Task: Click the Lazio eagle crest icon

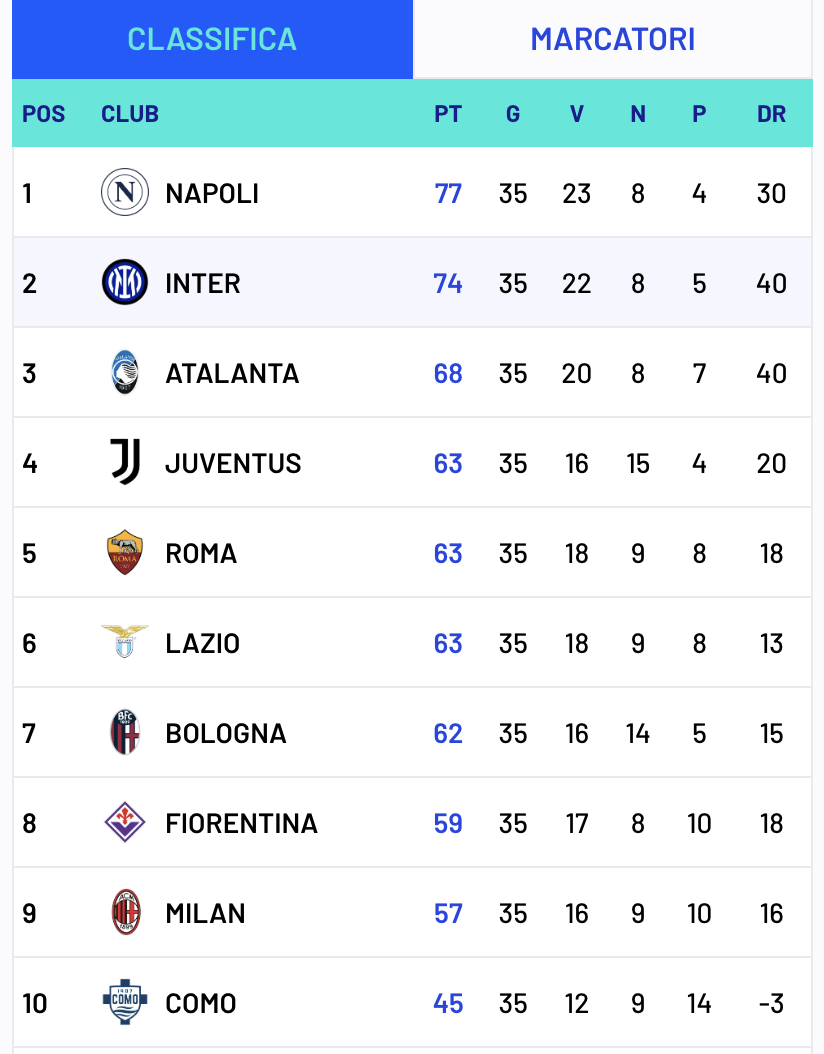Action: [x=125, y=641]
